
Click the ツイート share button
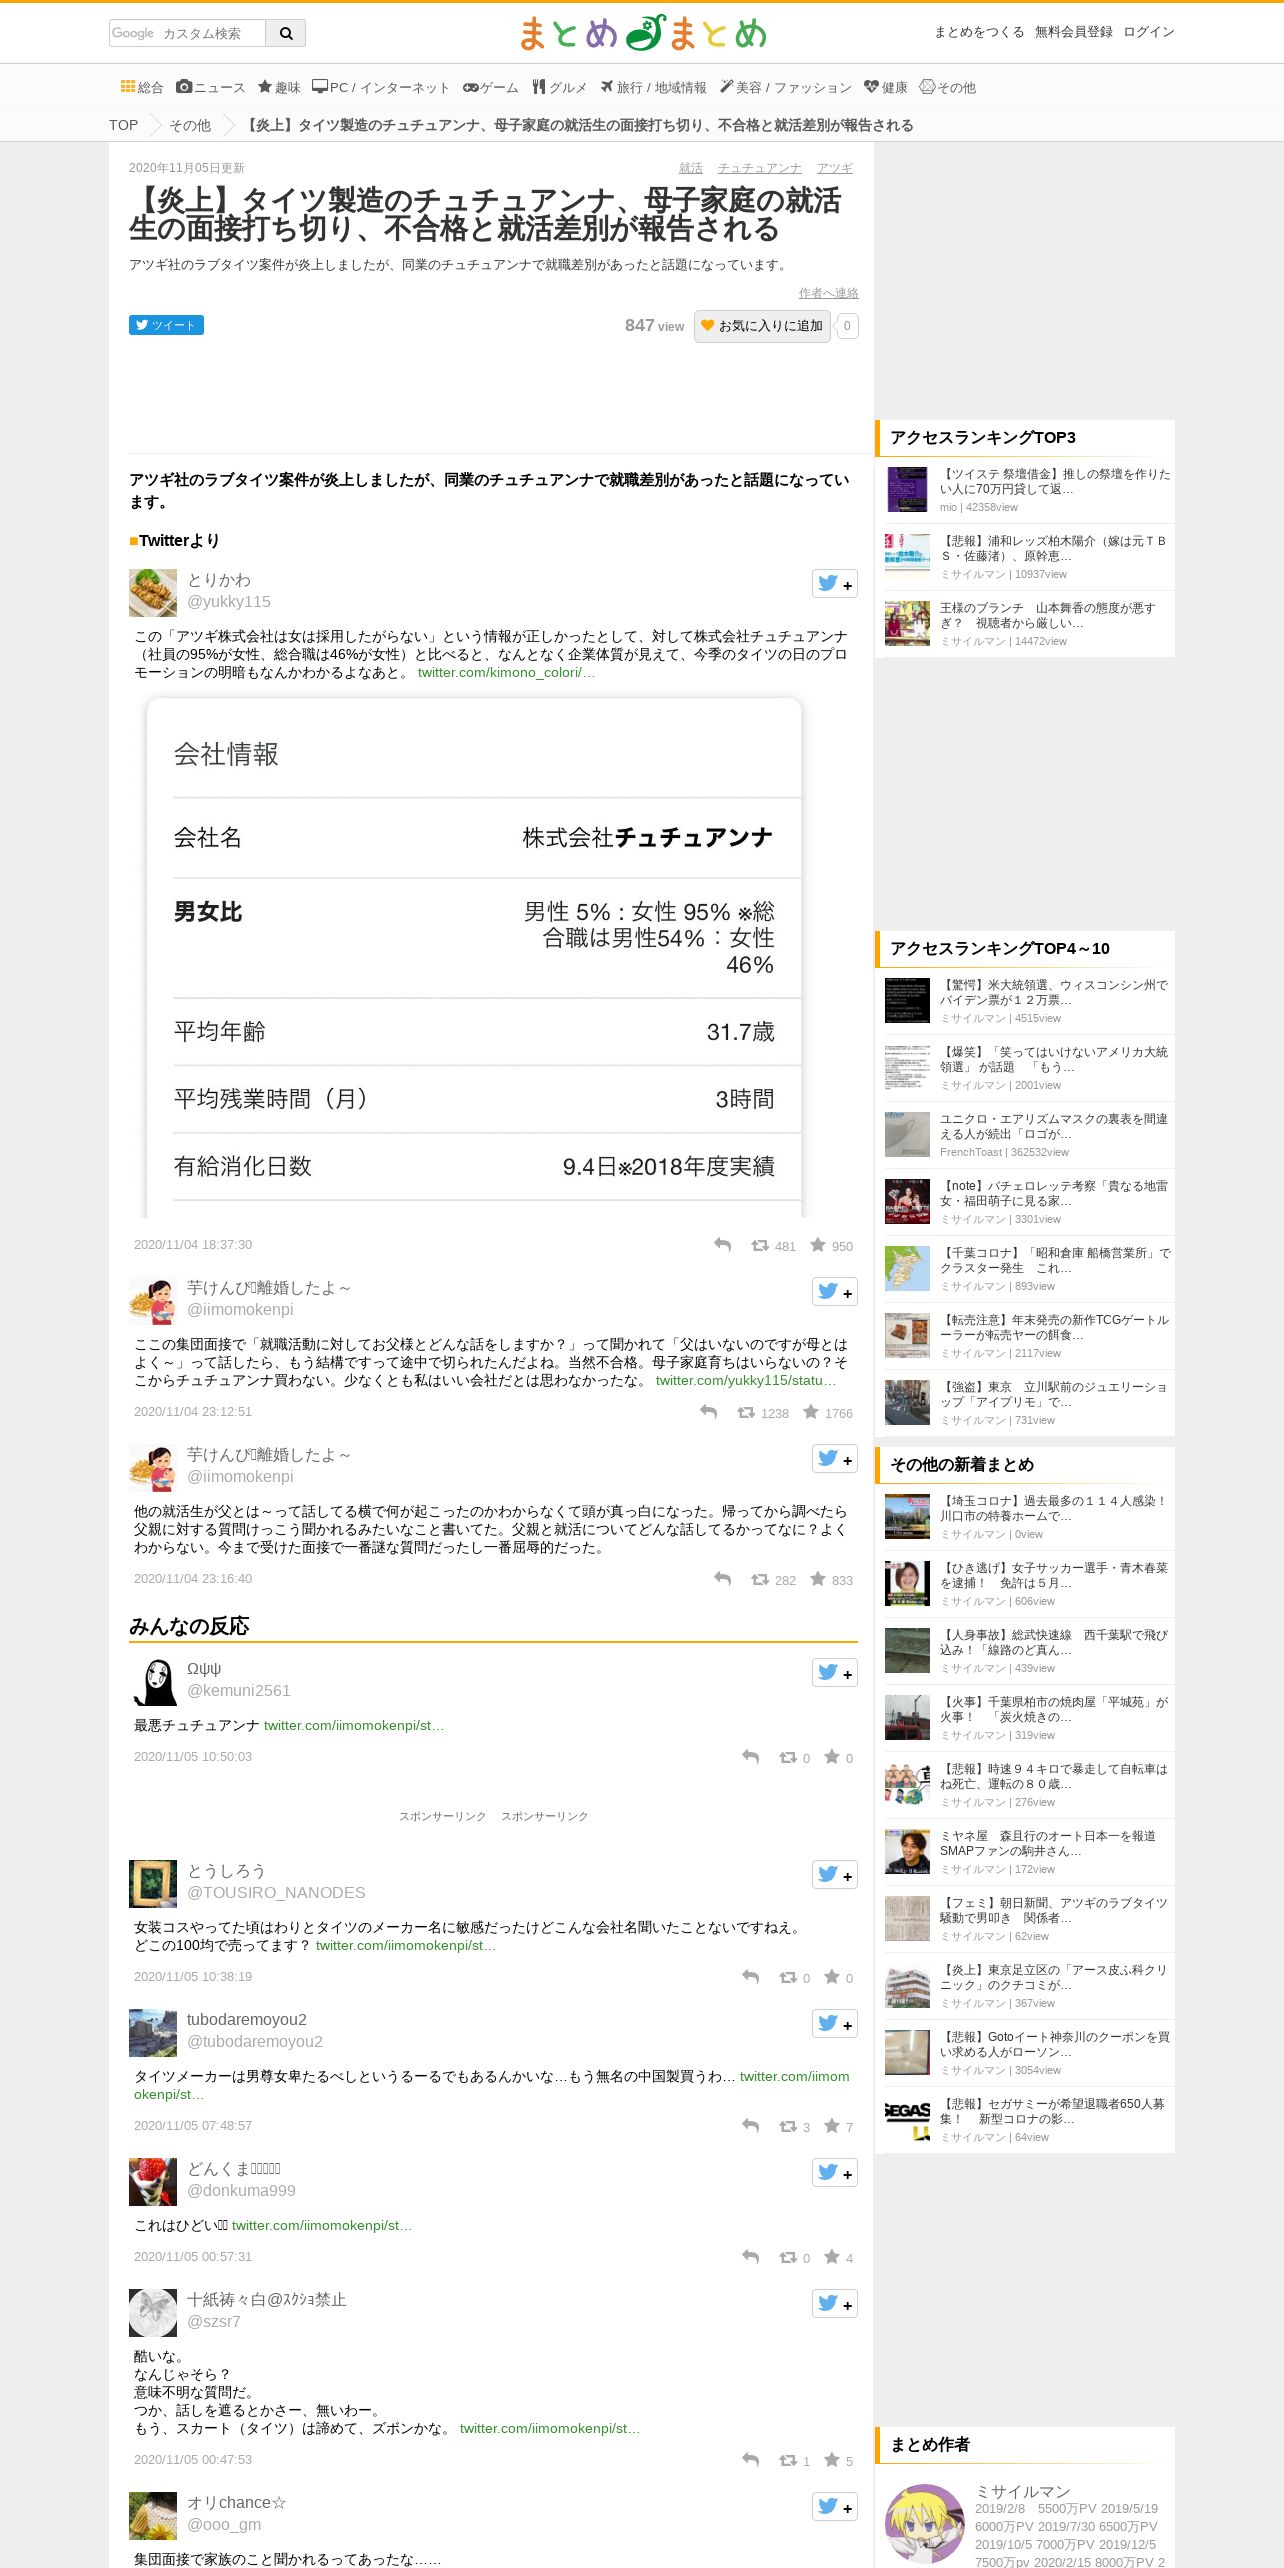click(x=166, y=325)
